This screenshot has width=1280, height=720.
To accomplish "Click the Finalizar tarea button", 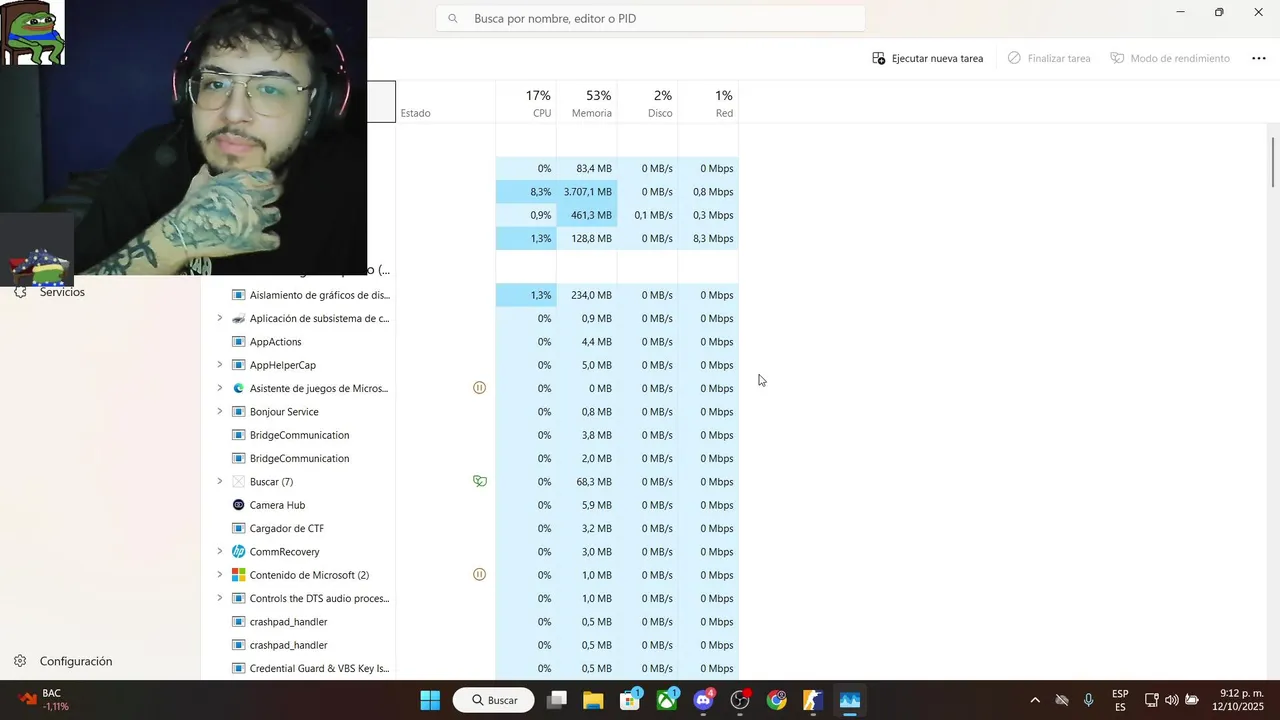I will (1049, 58).
